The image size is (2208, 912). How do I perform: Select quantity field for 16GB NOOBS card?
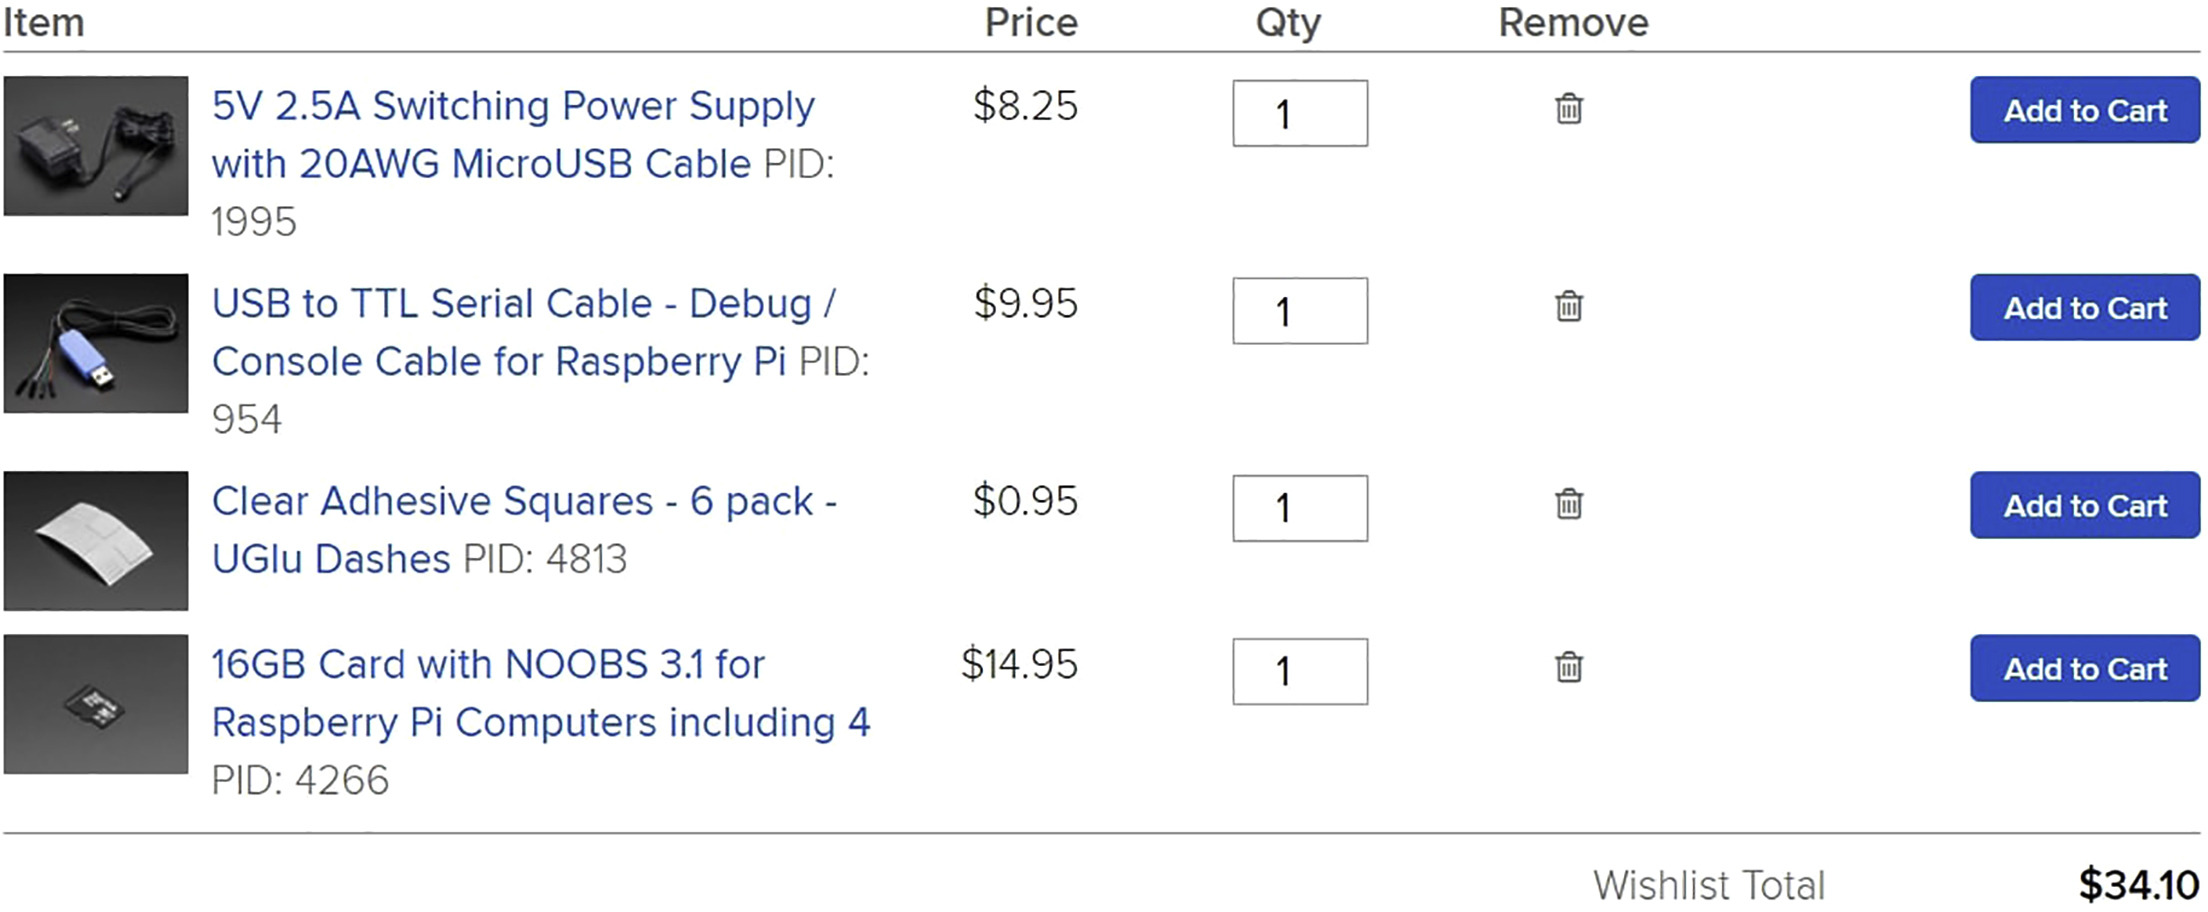coord(1300,671)
